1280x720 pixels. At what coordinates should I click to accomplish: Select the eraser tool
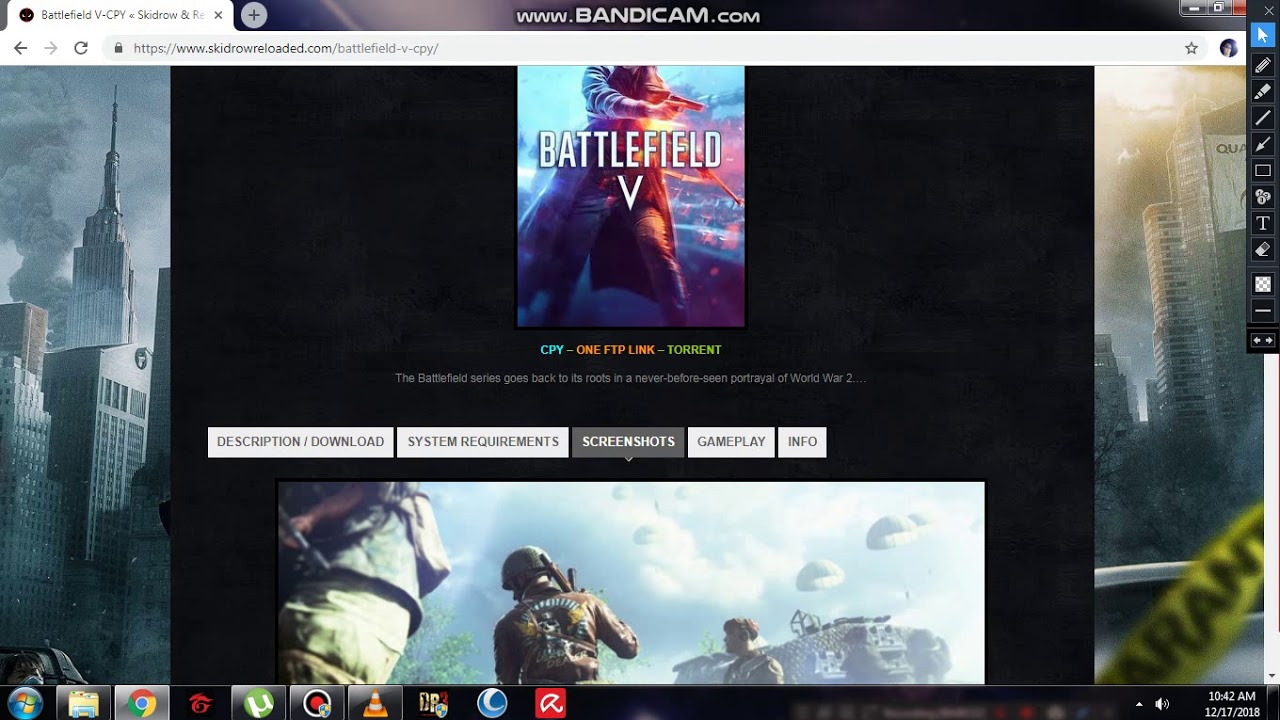1263,249
